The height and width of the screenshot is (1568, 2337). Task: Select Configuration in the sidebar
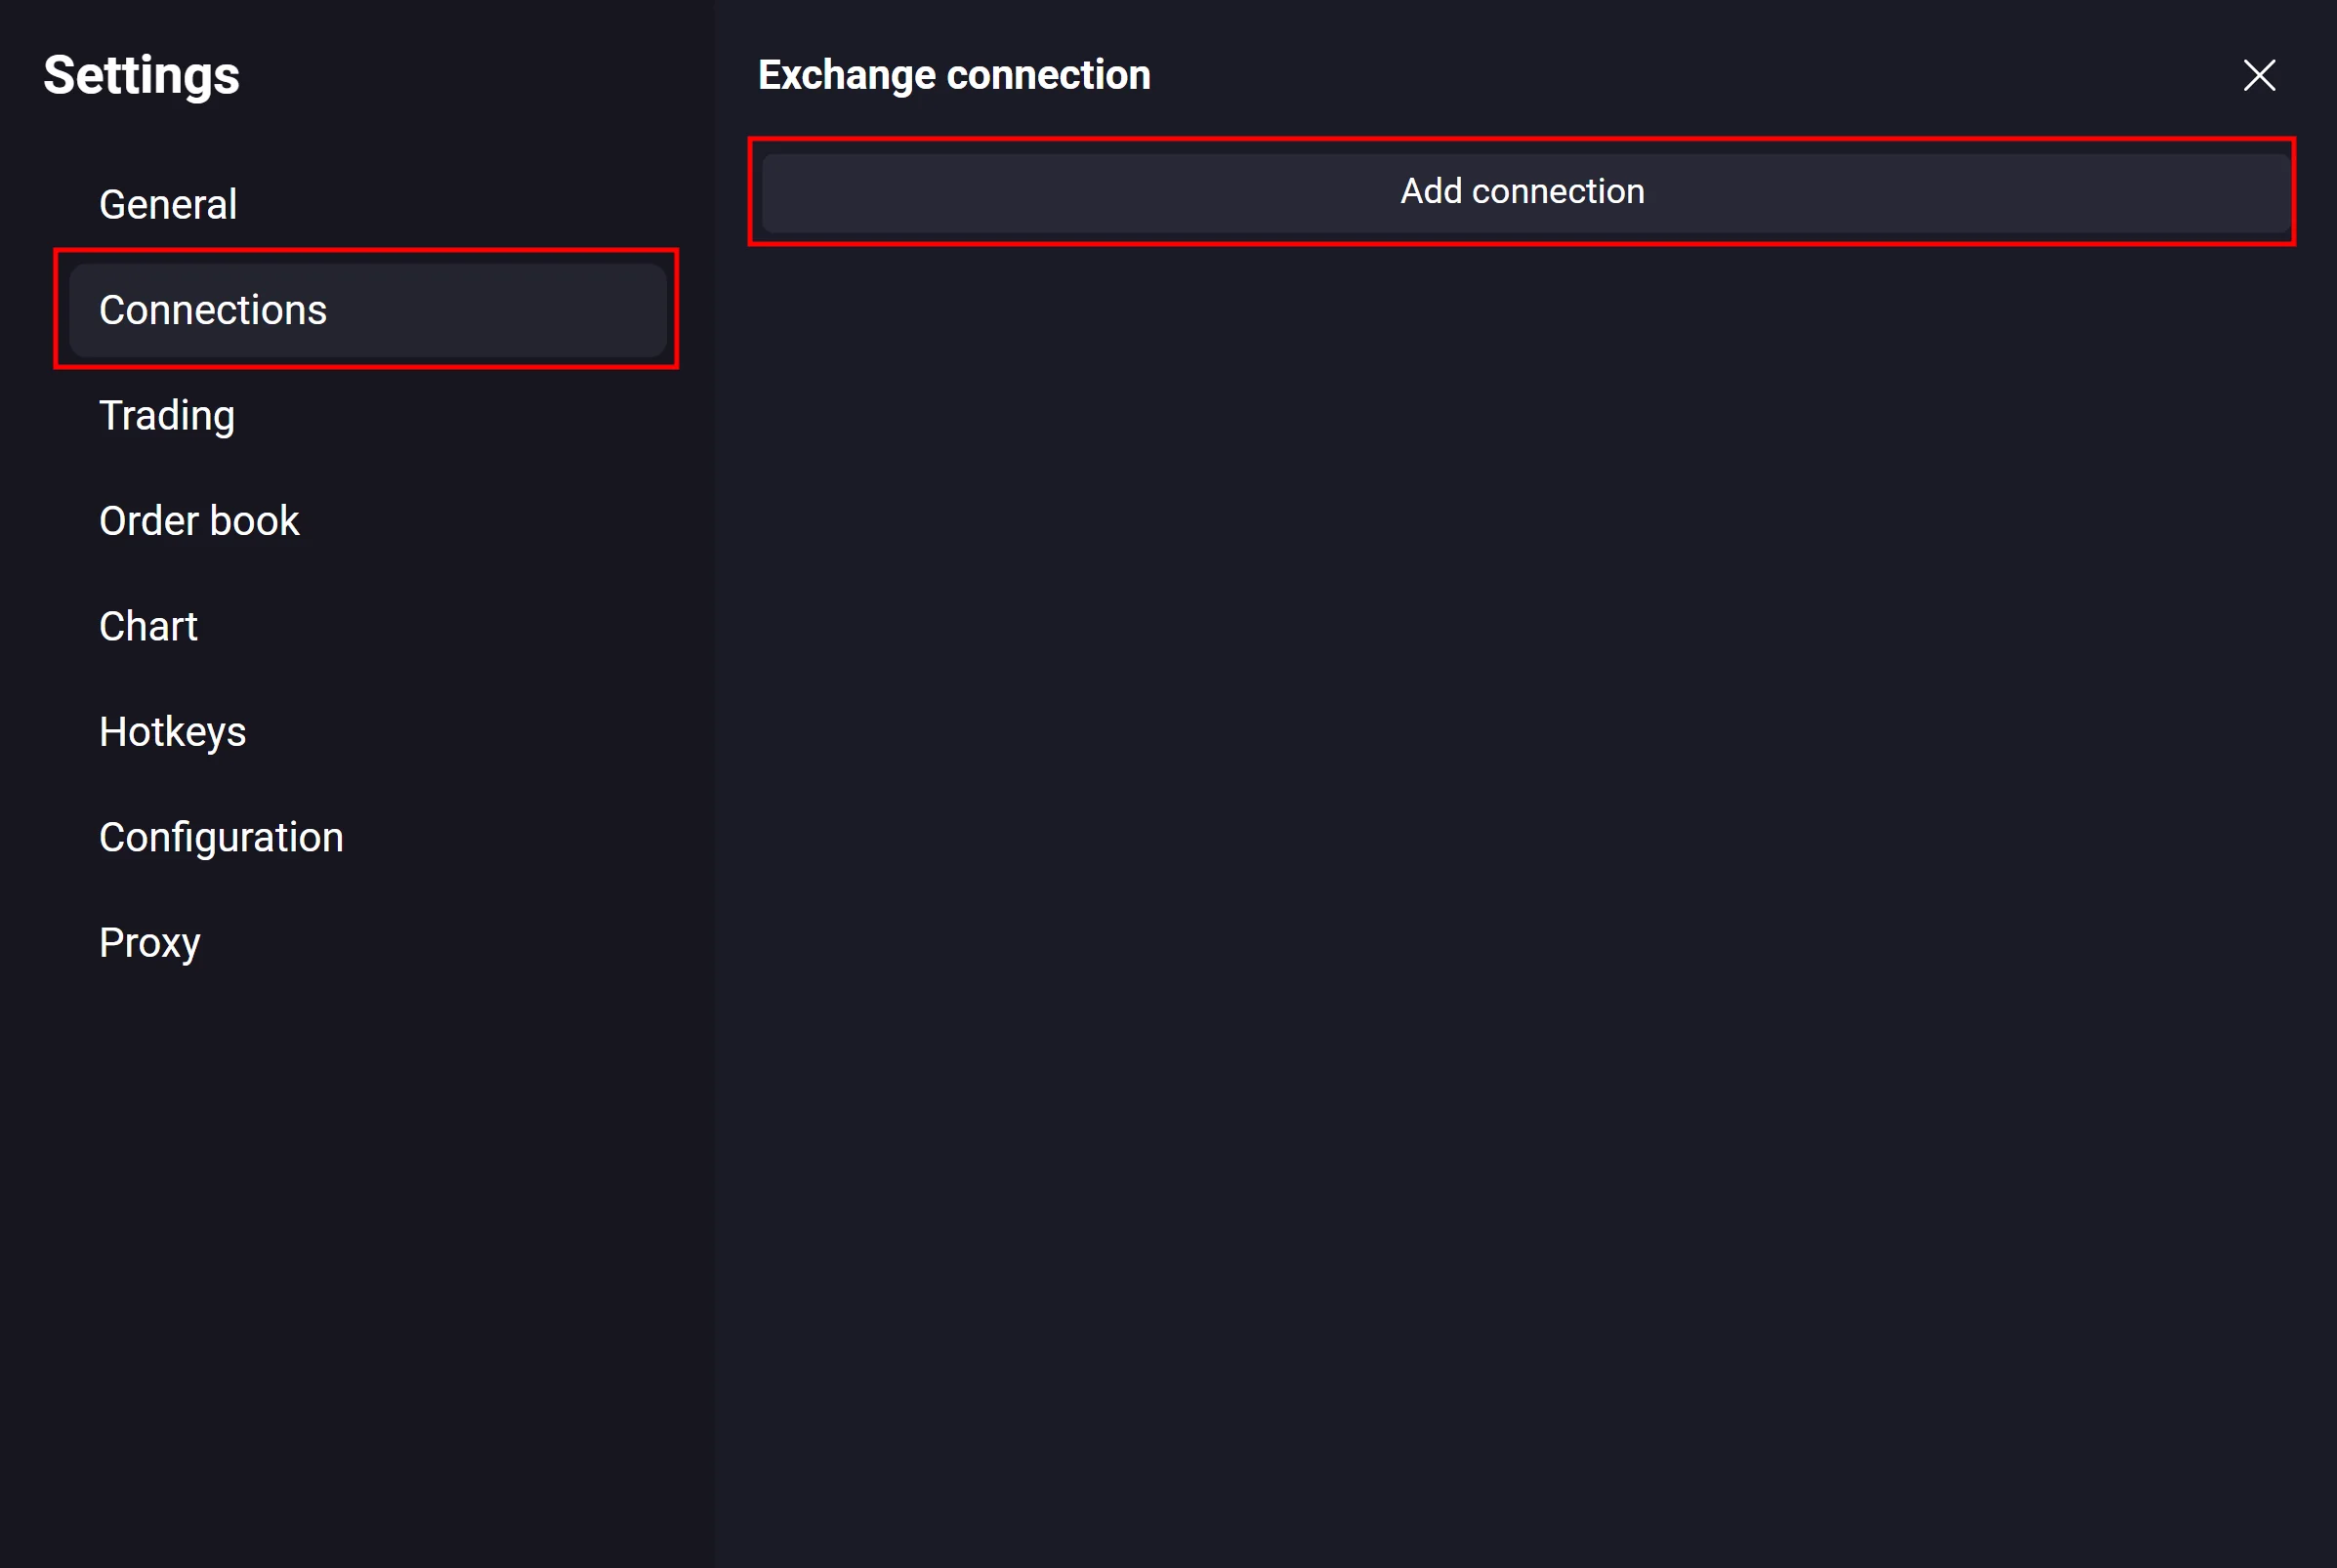[x=221, y=838]
